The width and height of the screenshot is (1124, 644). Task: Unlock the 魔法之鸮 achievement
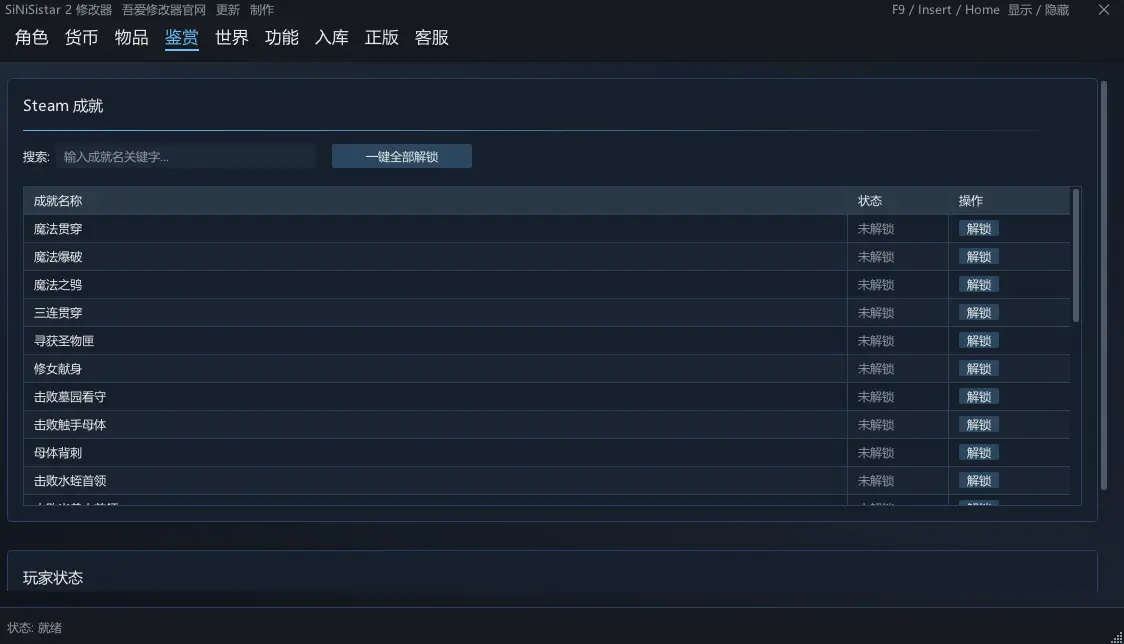click(x=978, y=285)
